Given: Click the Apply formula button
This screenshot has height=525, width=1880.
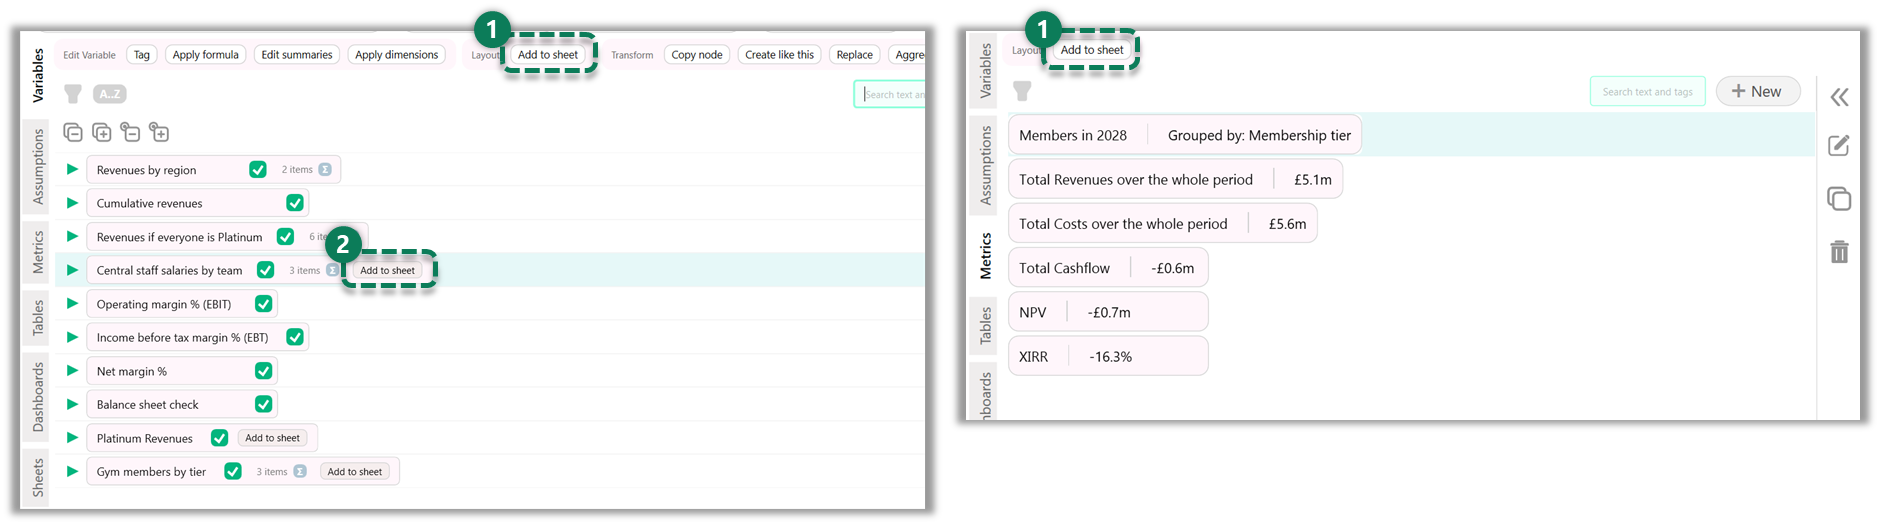Looking at the screenshot, I should pos(206,55).
